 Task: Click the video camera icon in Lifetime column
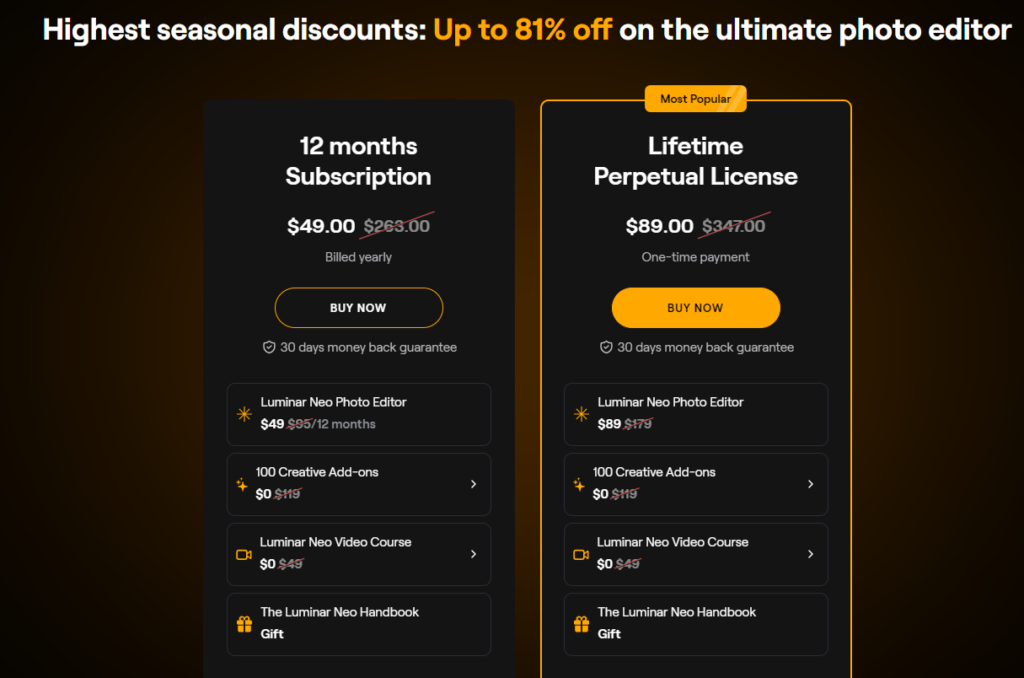pyautogui.click(x=581, y=553)
